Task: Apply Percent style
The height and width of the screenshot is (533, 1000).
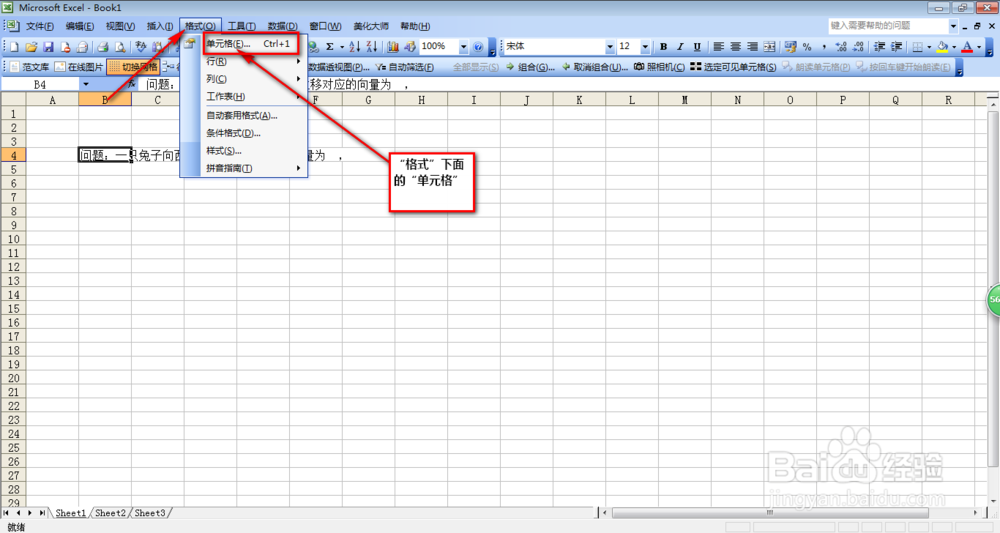Action: [807, 47]
